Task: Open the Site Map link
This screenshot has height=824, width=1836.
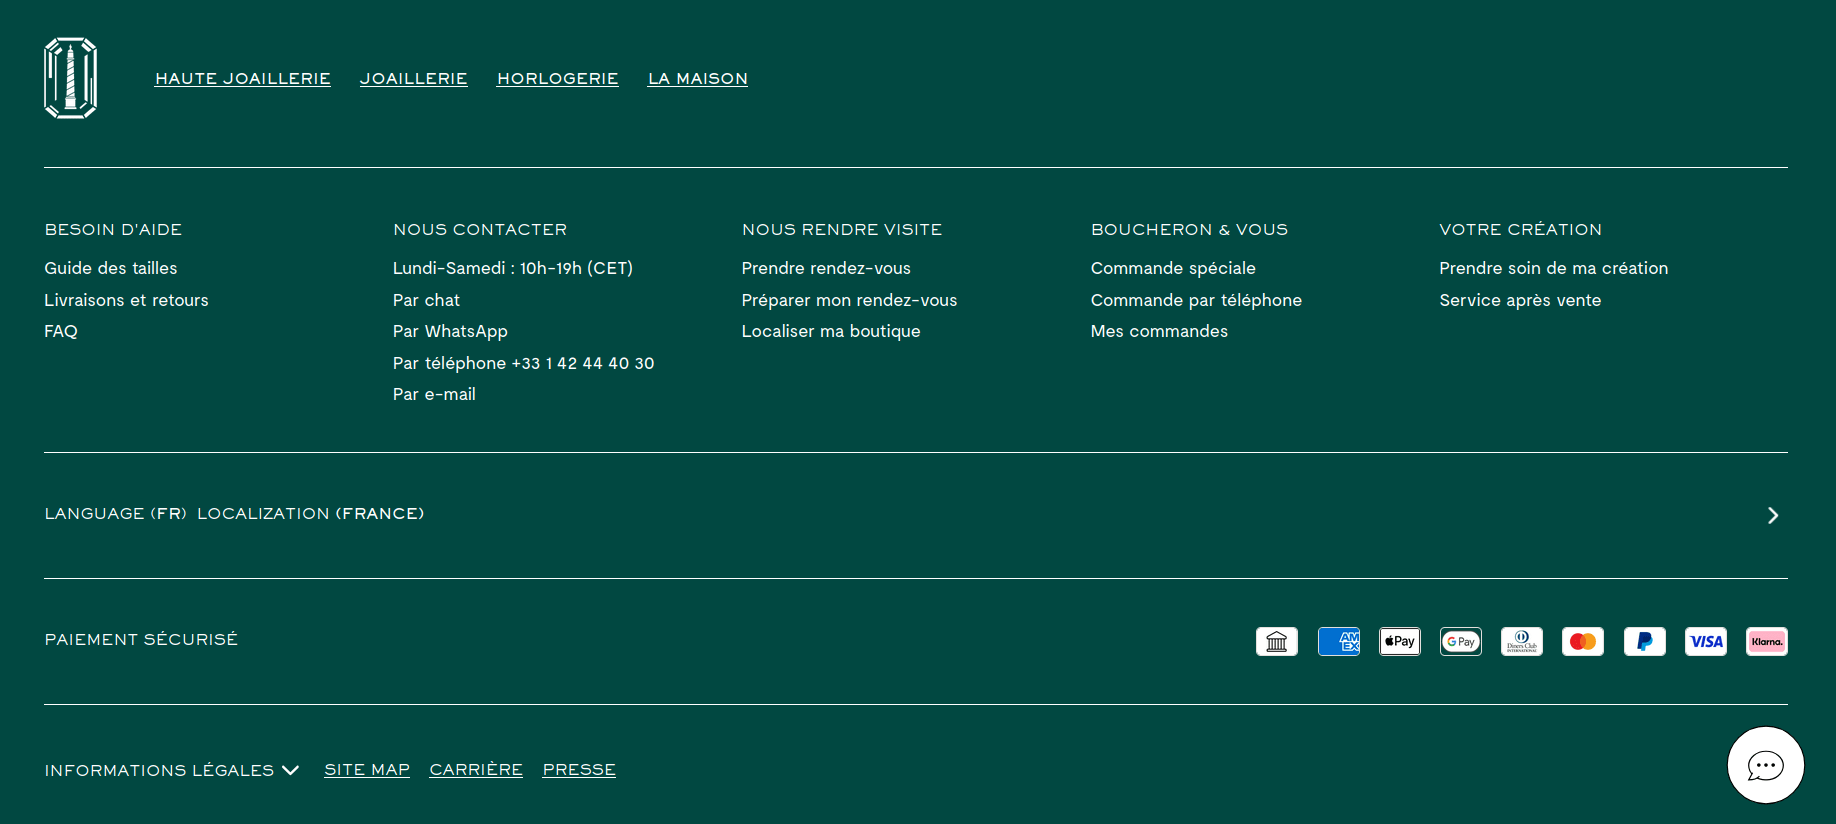Action: 367,770
